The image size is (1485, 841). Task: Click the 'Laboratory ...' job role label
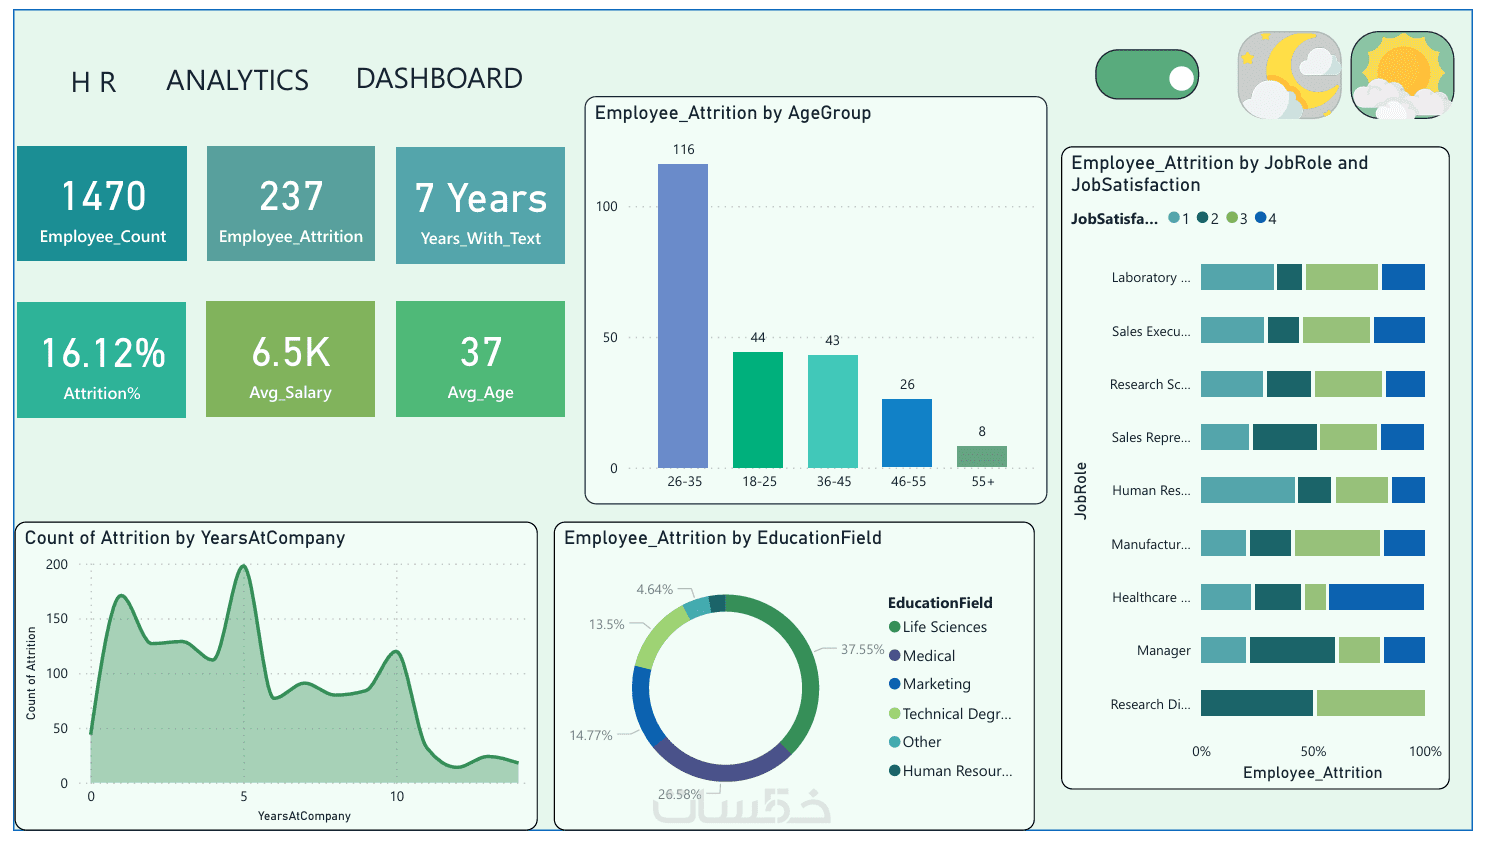1151,278
